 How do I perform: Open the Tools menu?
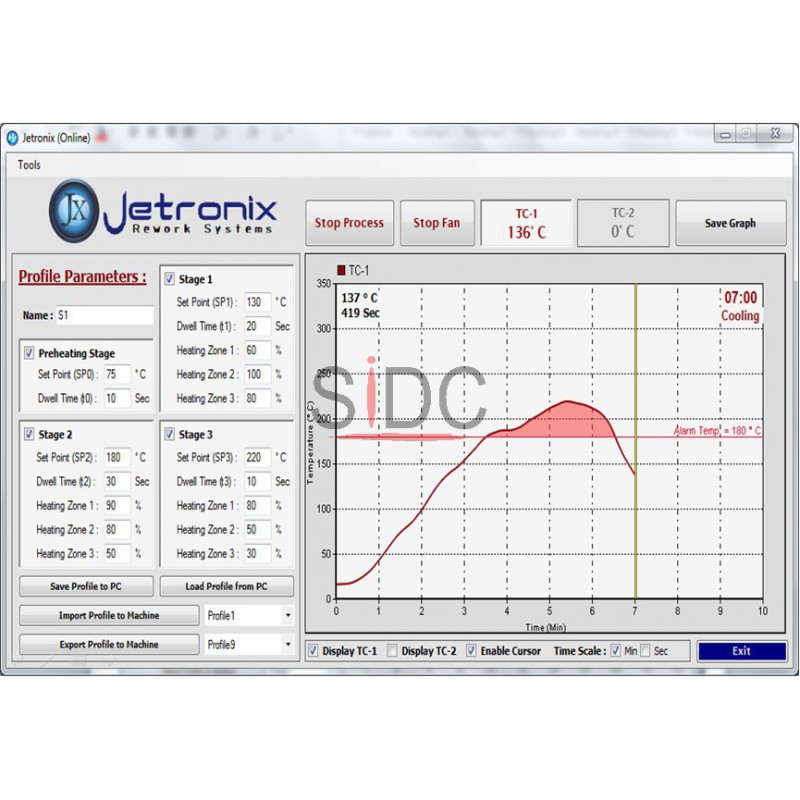[x=29, y=165]
